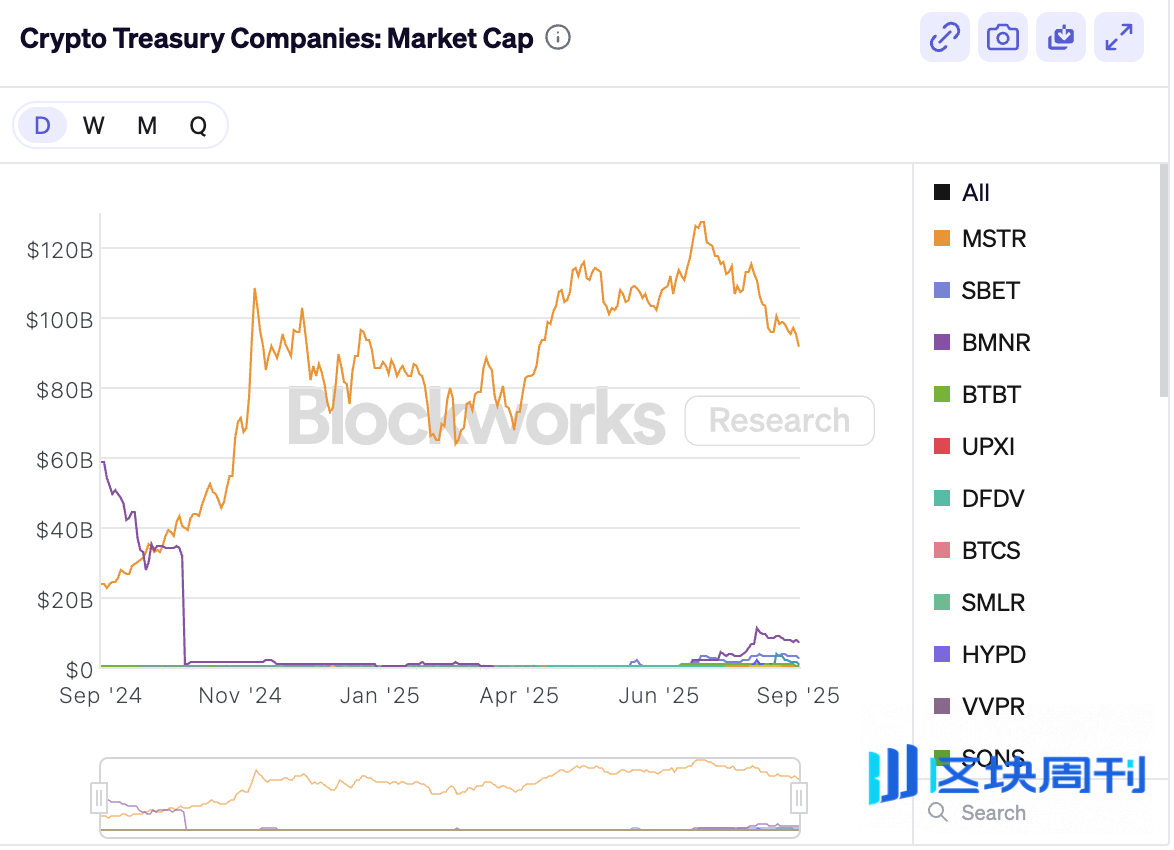Image resolution: width=1174 pixels, height=850 pixels.
Task: Click the $20B y-axis label
Action: pos(64,600)
